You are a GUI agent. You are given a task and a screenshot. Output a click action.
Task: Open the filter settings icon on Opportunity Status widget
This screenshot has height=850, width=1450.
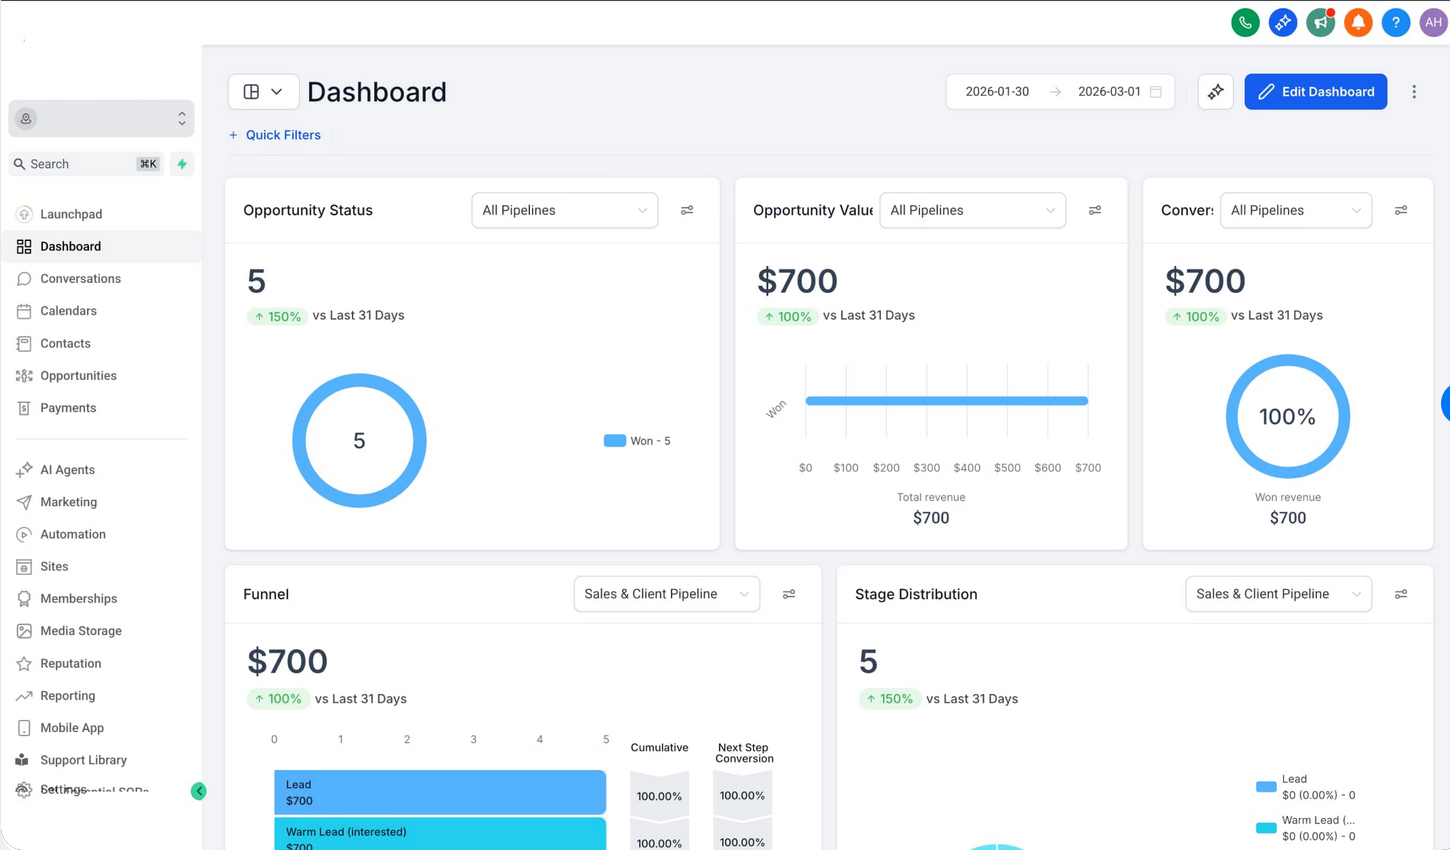coord(687,210)
